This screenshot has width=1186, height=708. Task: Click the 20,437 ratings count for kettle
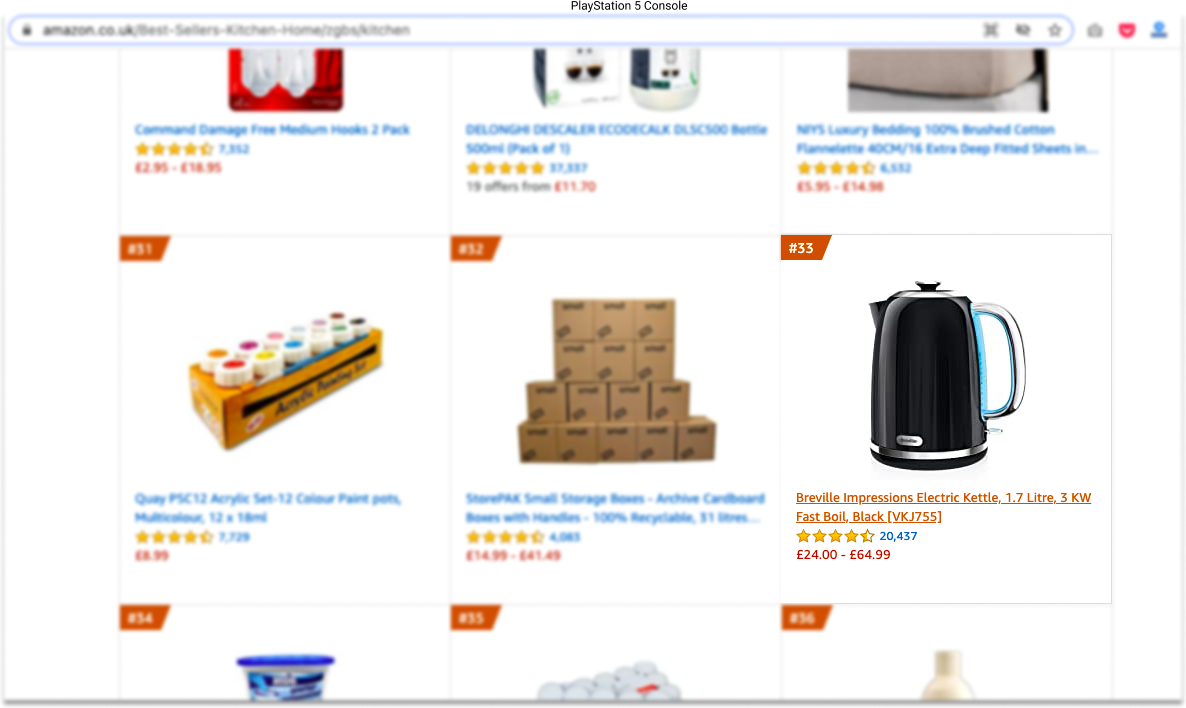898,536
